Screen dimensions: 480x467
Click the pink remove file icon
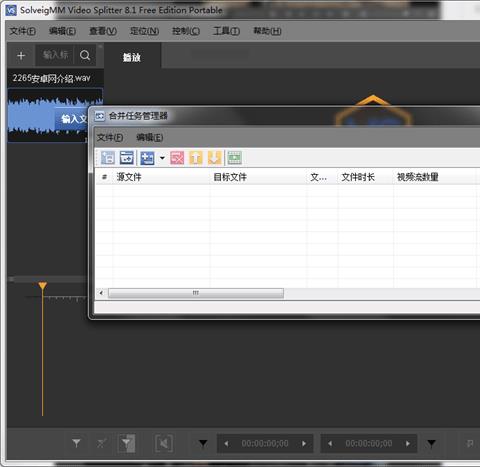coord(177,158)
